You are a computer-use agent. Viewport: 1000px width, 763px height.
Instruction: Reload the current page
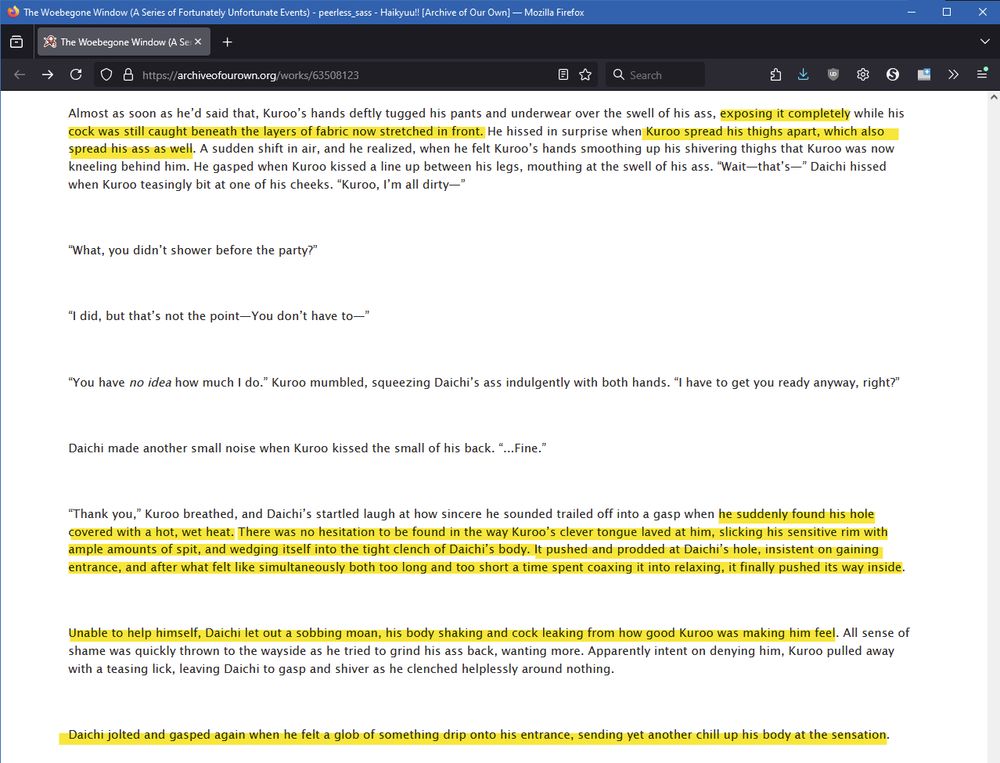click(76, 74)
